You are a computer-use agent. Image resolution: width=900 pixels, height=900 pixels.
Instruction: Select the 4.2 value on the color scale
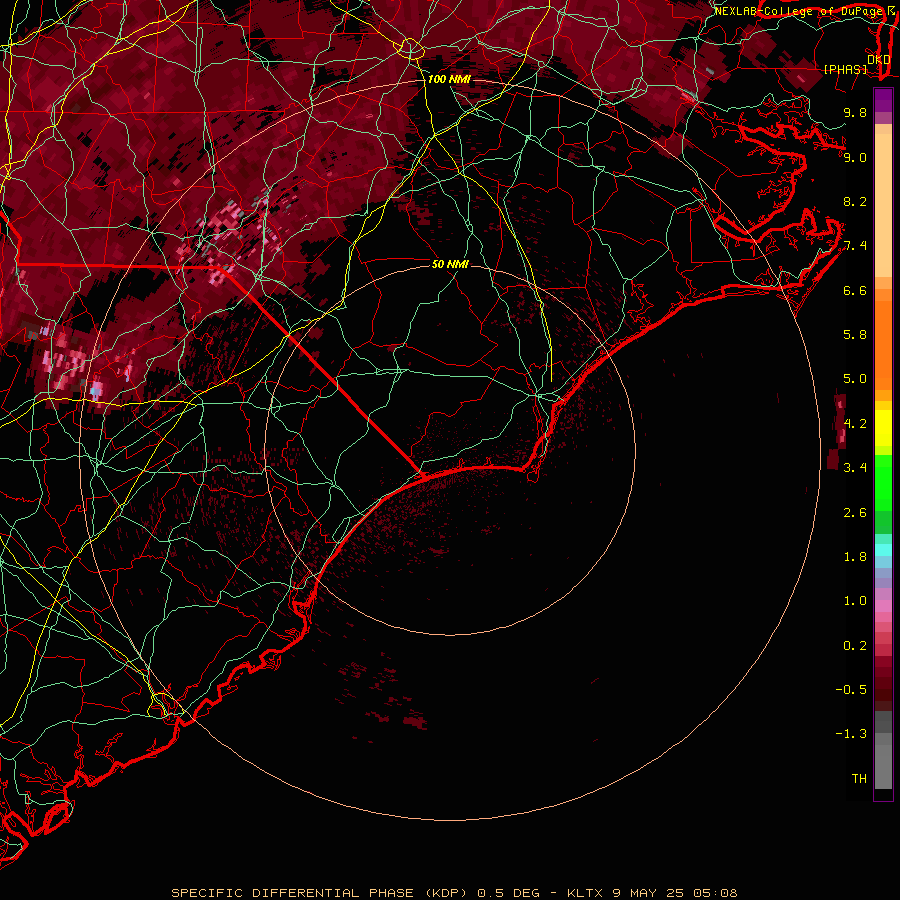[855, 424]
